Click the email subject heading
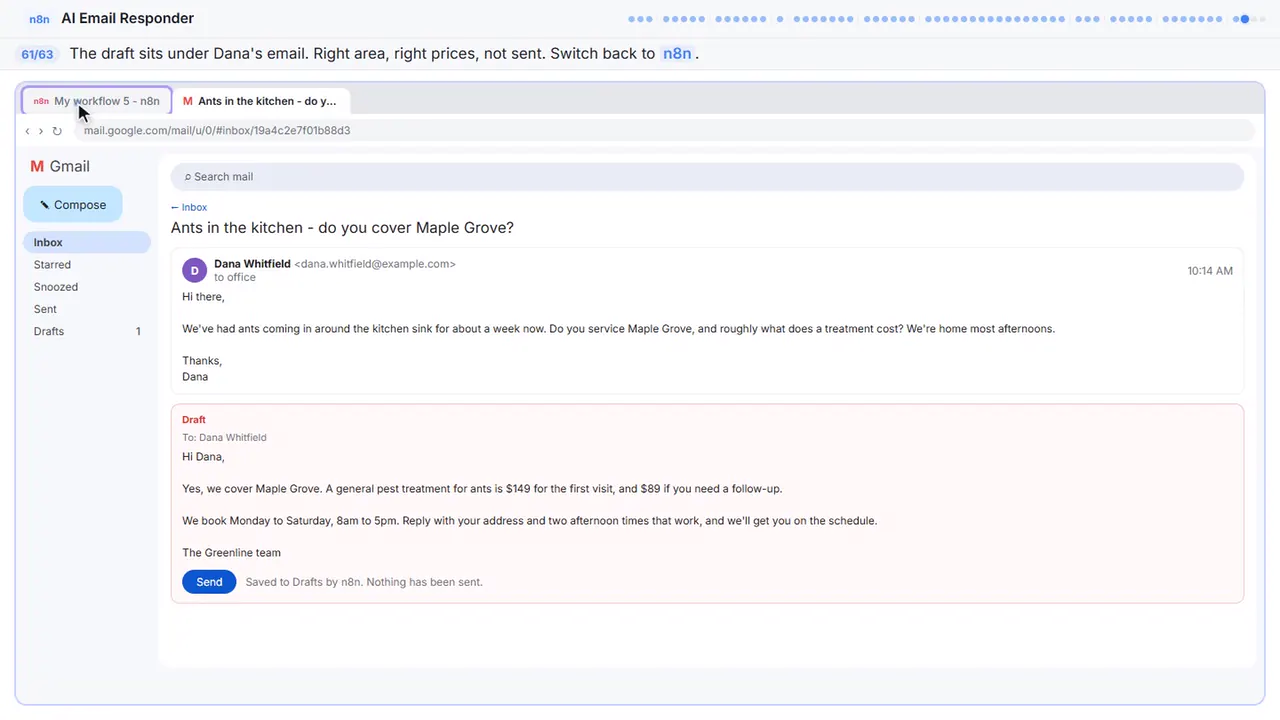Screen dimensions: 1280x720 tap(342, 227)
